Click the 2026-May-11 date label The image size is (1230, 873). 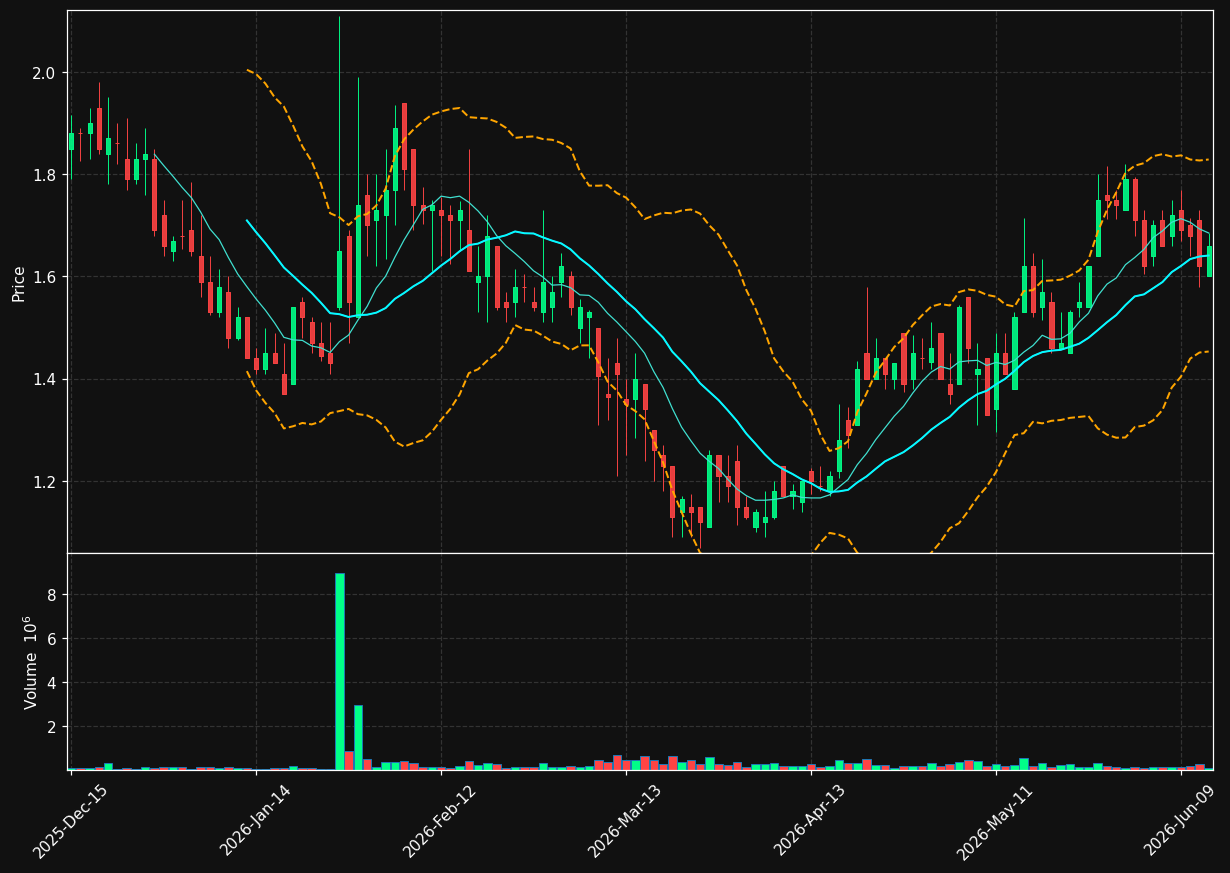coord(995,821)
